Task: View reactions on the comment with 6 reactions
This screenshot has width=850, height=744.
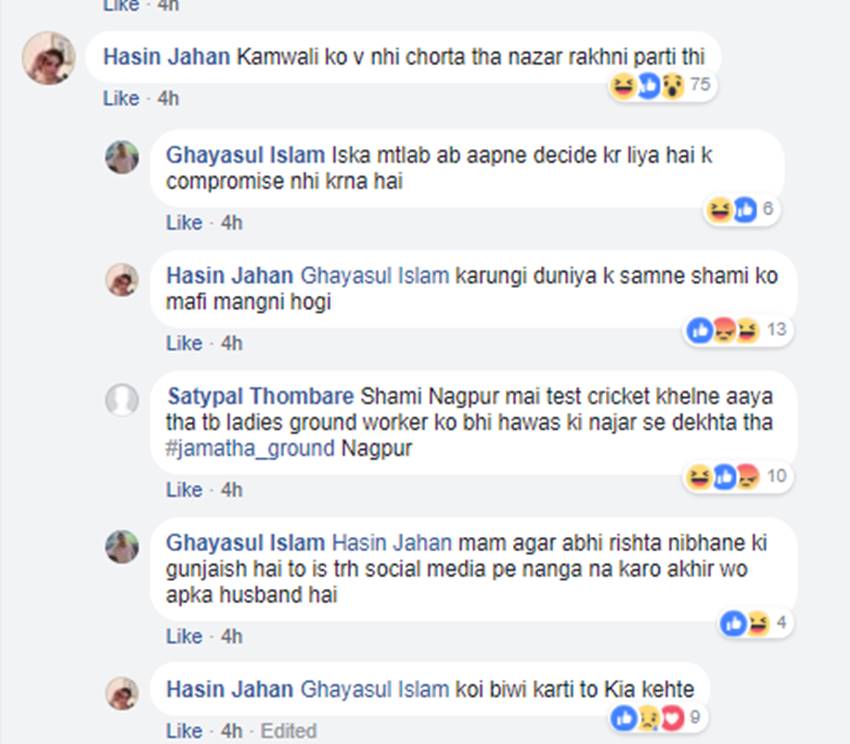Action: click(742, 210)
